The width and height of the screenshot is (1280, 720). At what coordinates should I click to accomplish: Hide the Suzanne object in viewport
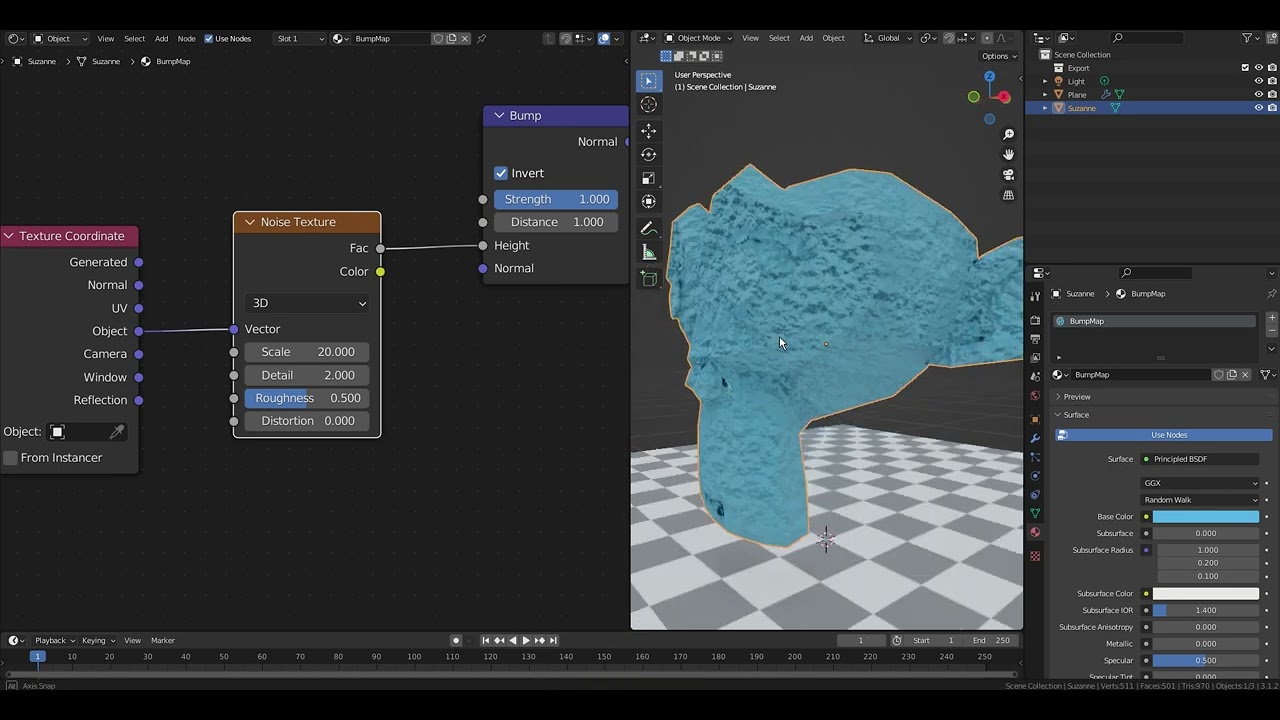click(1259, 107)
